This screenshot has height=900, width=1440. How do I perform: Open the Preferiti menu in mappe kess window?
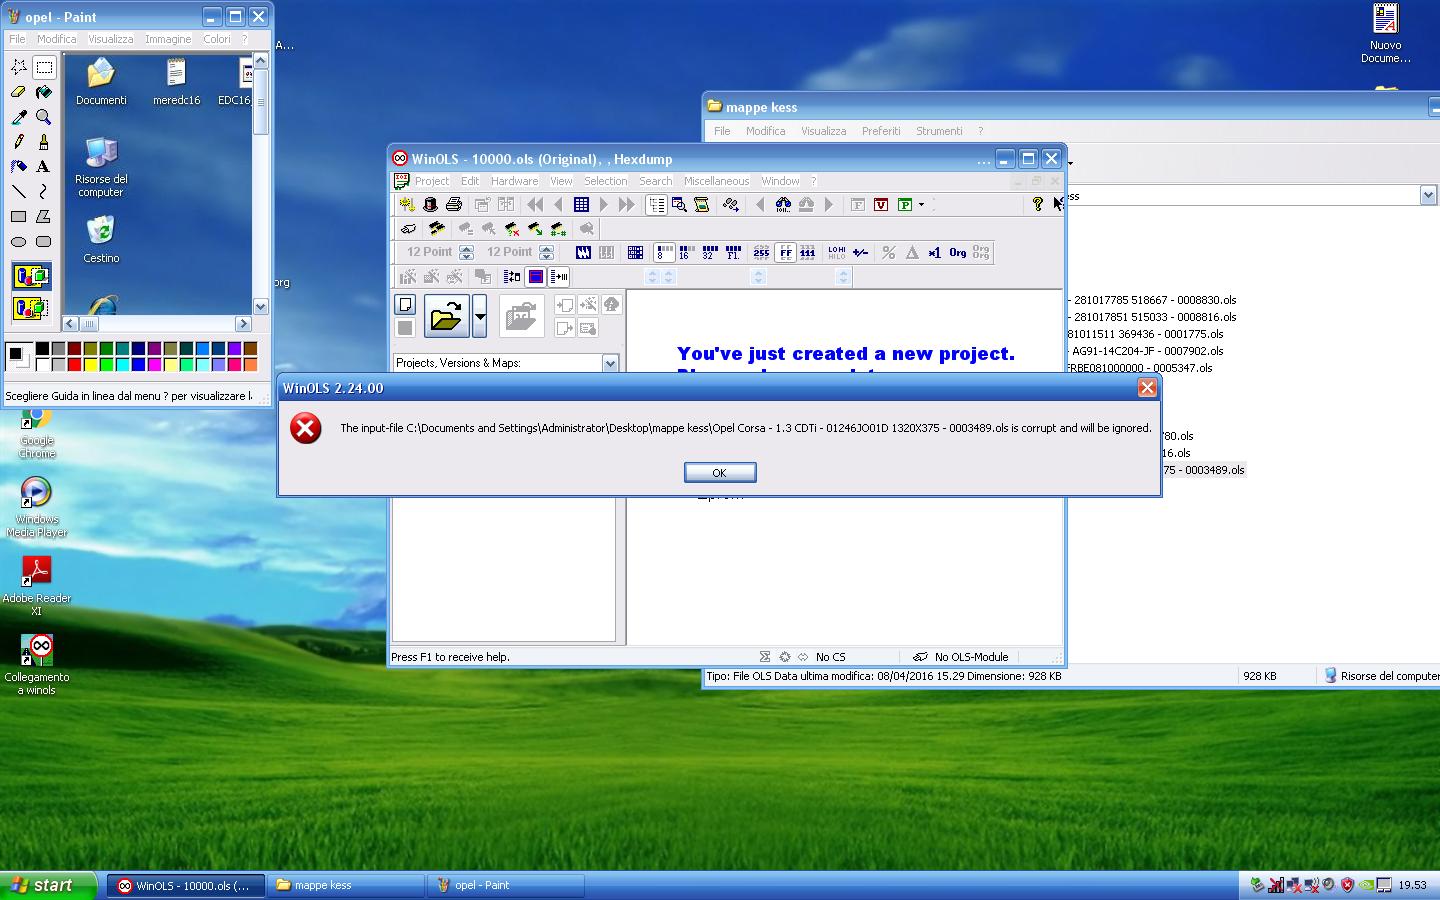click(x=881, y=131)
